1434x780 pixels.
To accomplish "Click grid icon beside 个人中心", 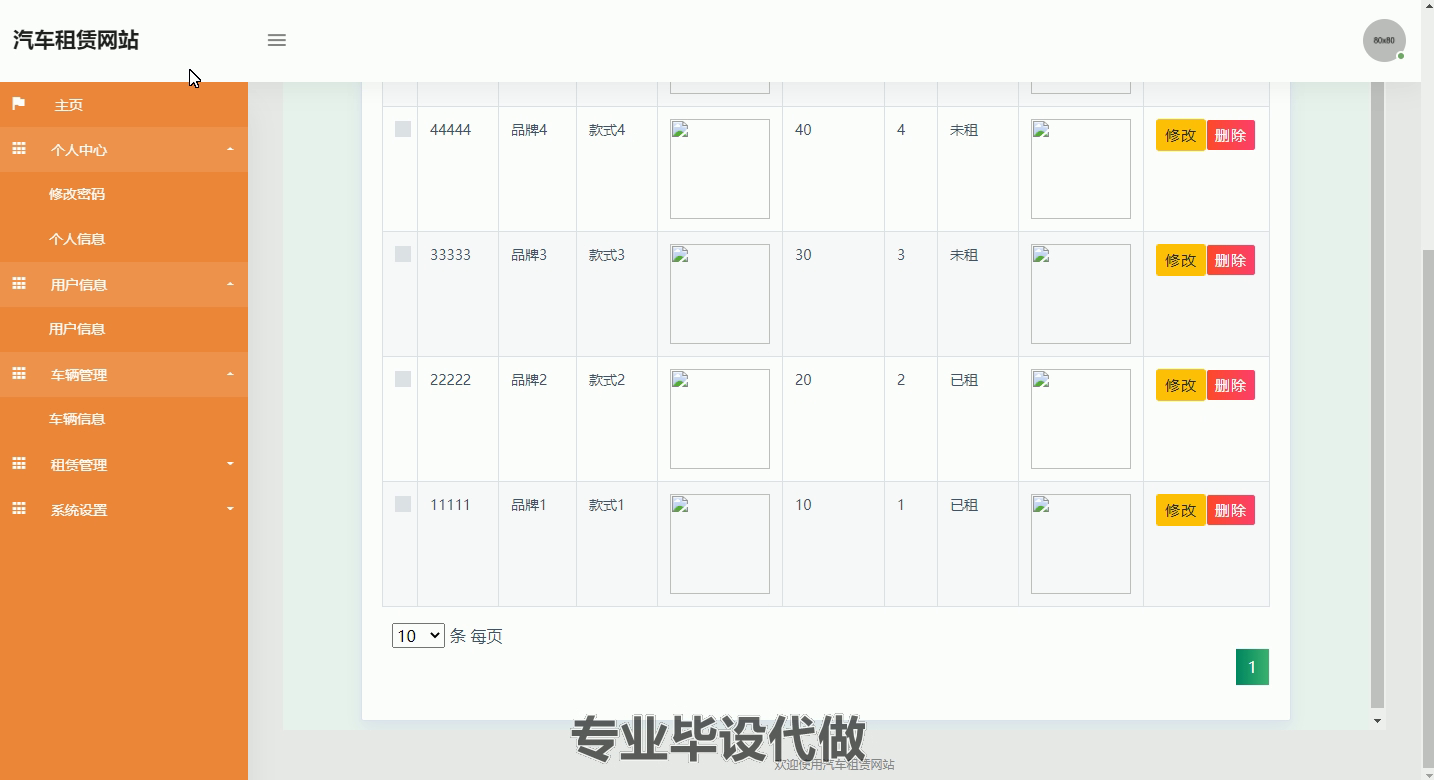I will click(x=18, y=149).
